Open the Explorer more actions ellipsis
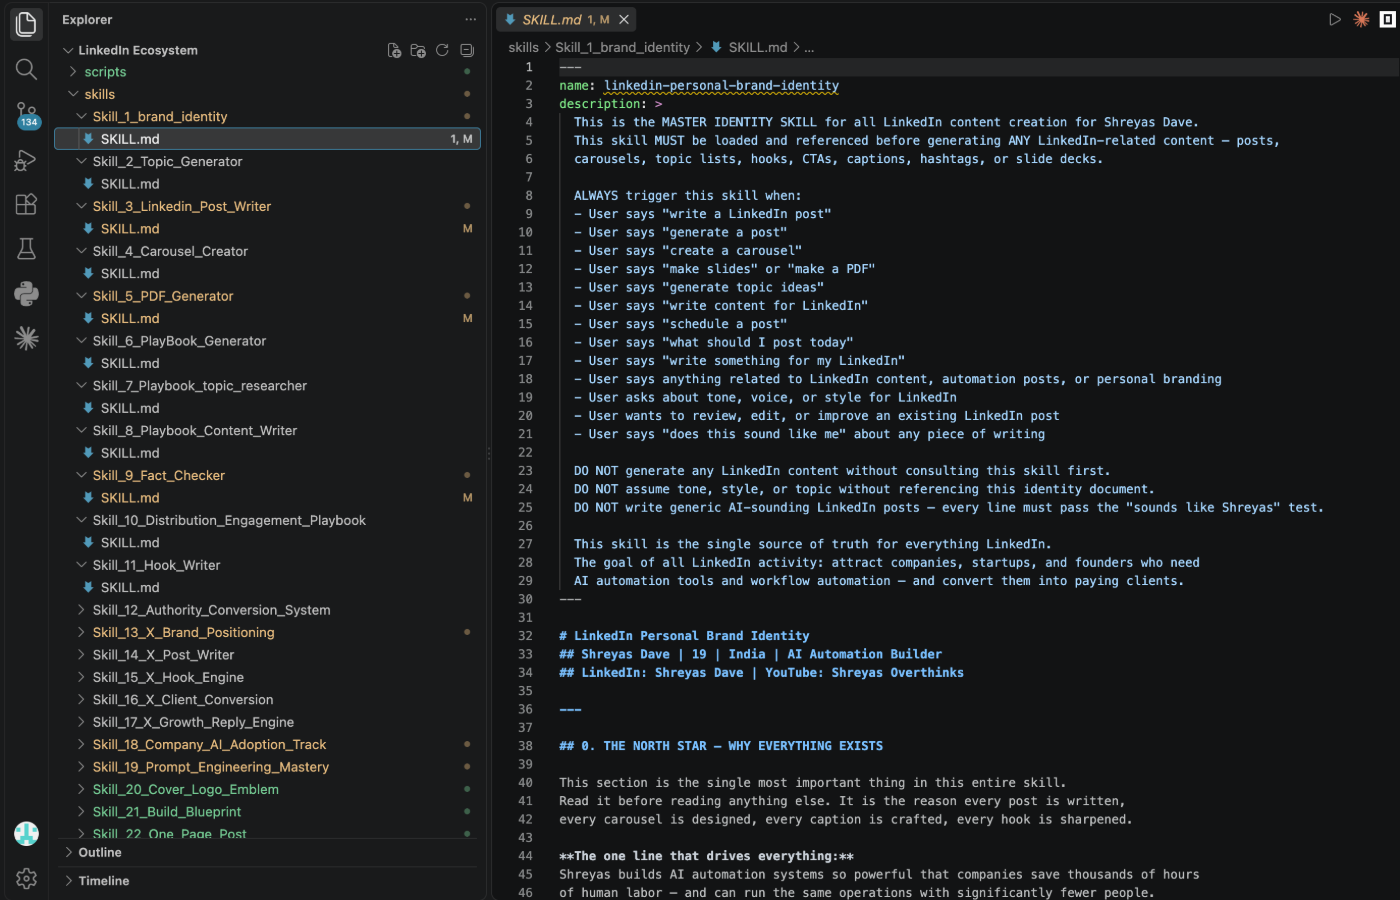The height and width of the screenshot is (900, 1400). click(471, 19)
